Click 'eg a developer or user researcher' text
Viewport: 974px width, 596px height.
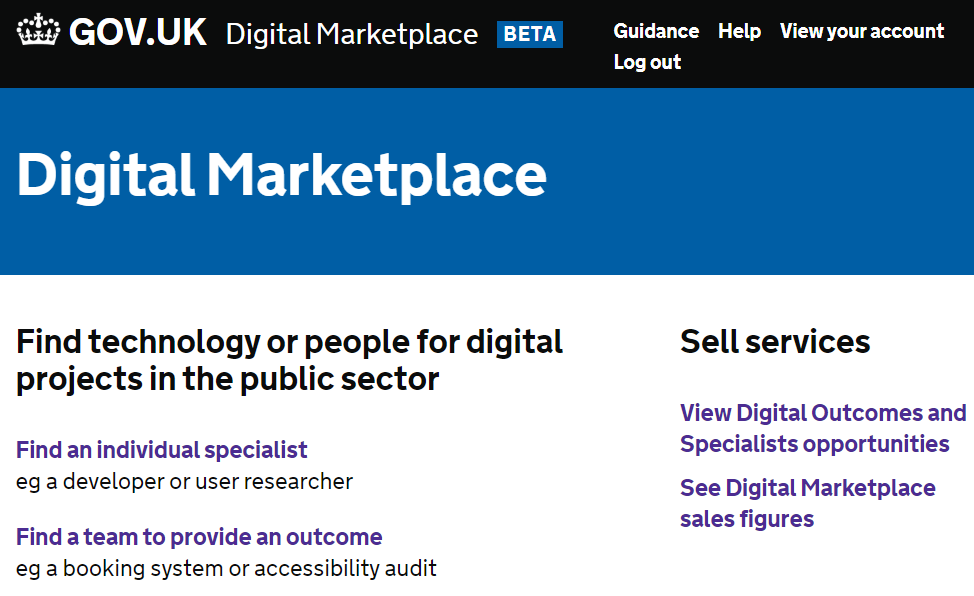click(184, 482)
